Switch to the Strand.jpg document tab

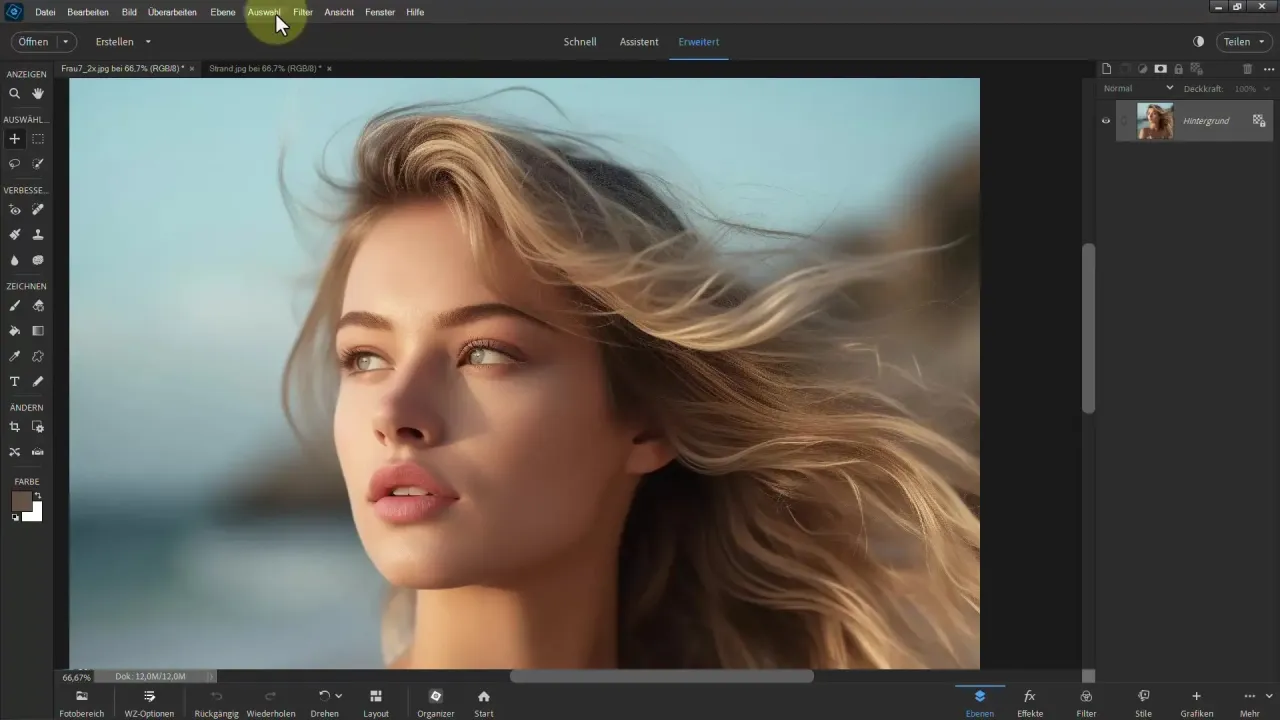coord(263,69)
